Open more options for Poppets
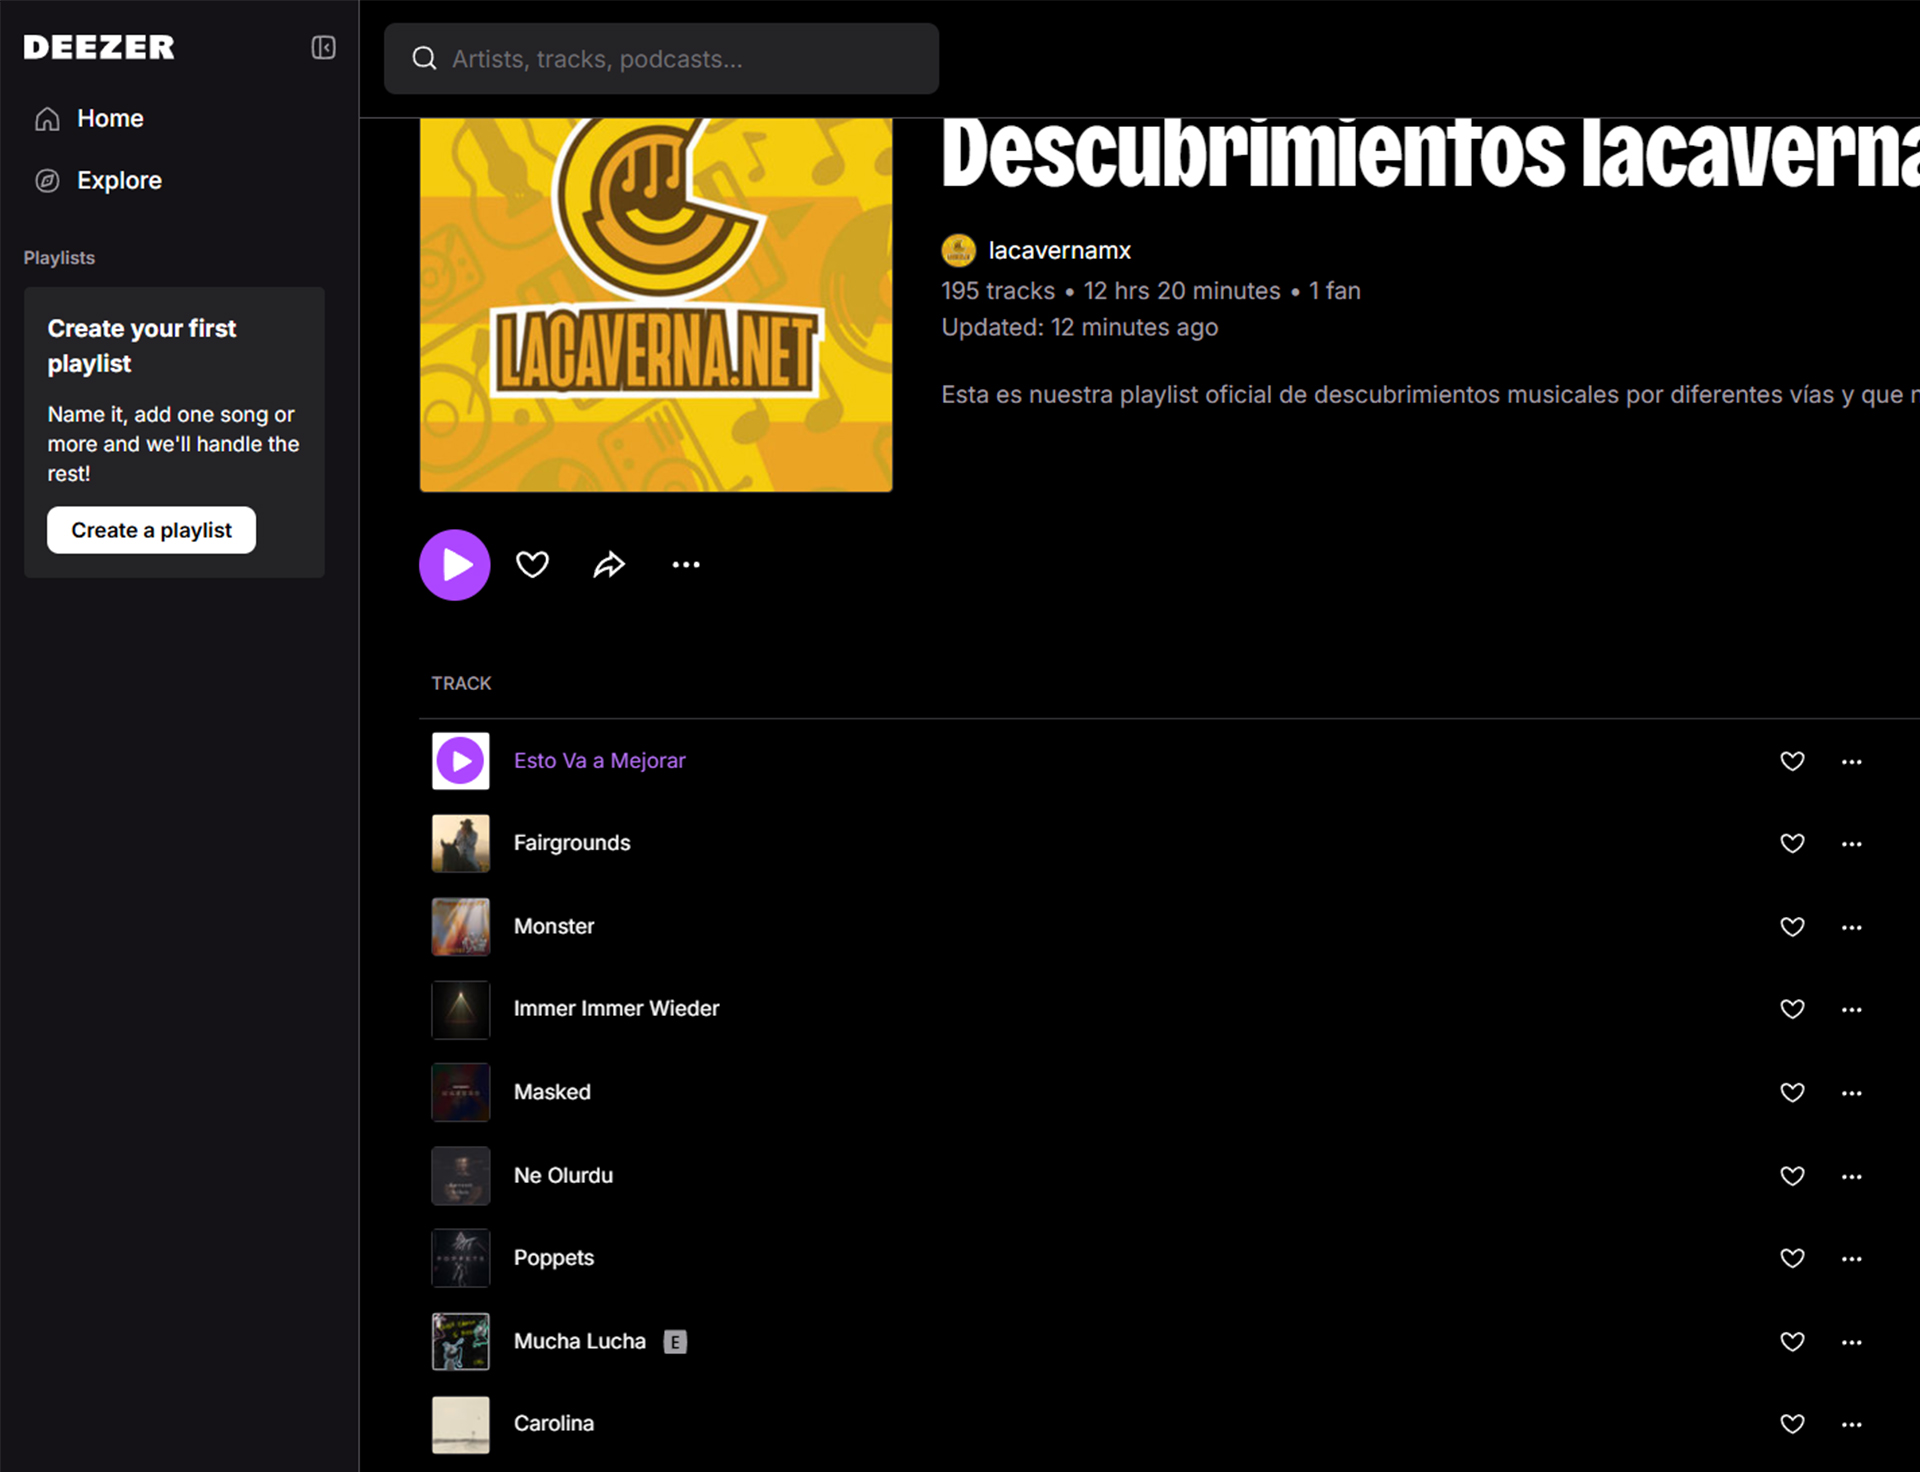 coord(1852,1259)
